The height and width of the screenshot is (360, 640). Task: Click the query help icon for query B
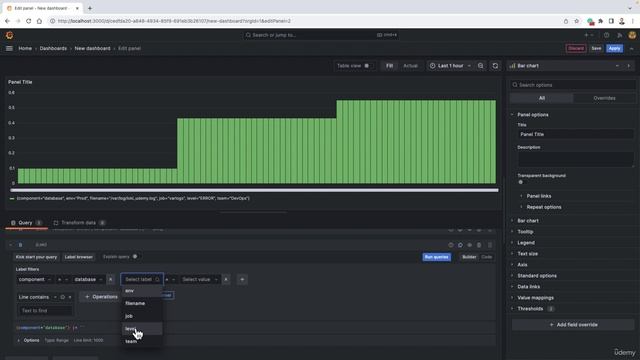coord(451,245)
